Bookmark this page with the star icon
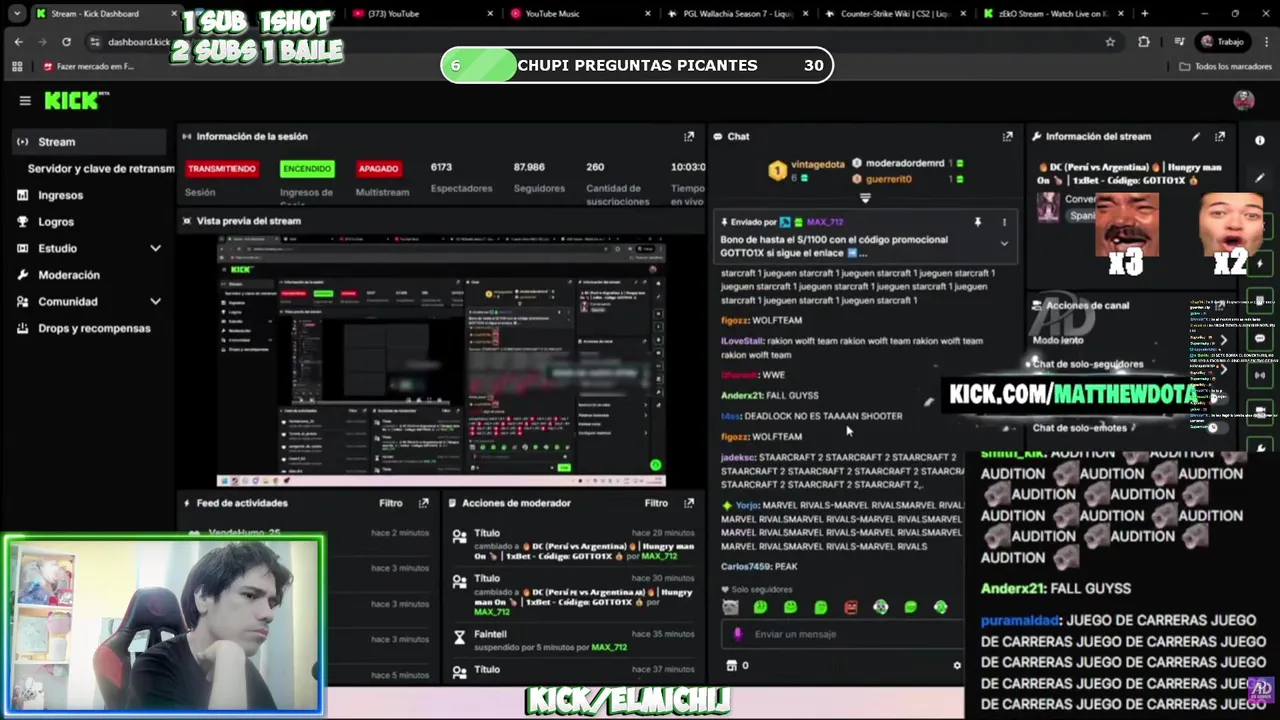The height and width of the screenshot is (720, 1280). 1110,42
